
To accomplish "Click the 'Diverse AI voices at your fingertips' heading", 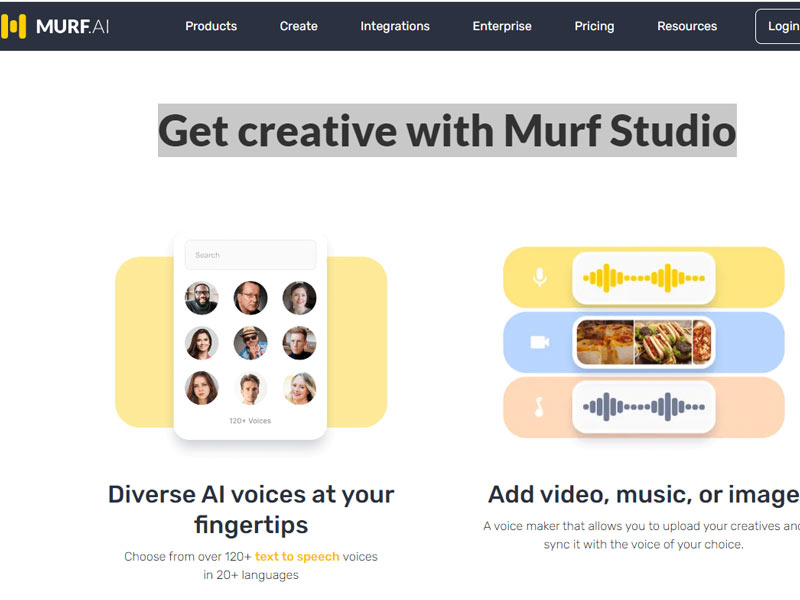I will [x=251, y=510].
